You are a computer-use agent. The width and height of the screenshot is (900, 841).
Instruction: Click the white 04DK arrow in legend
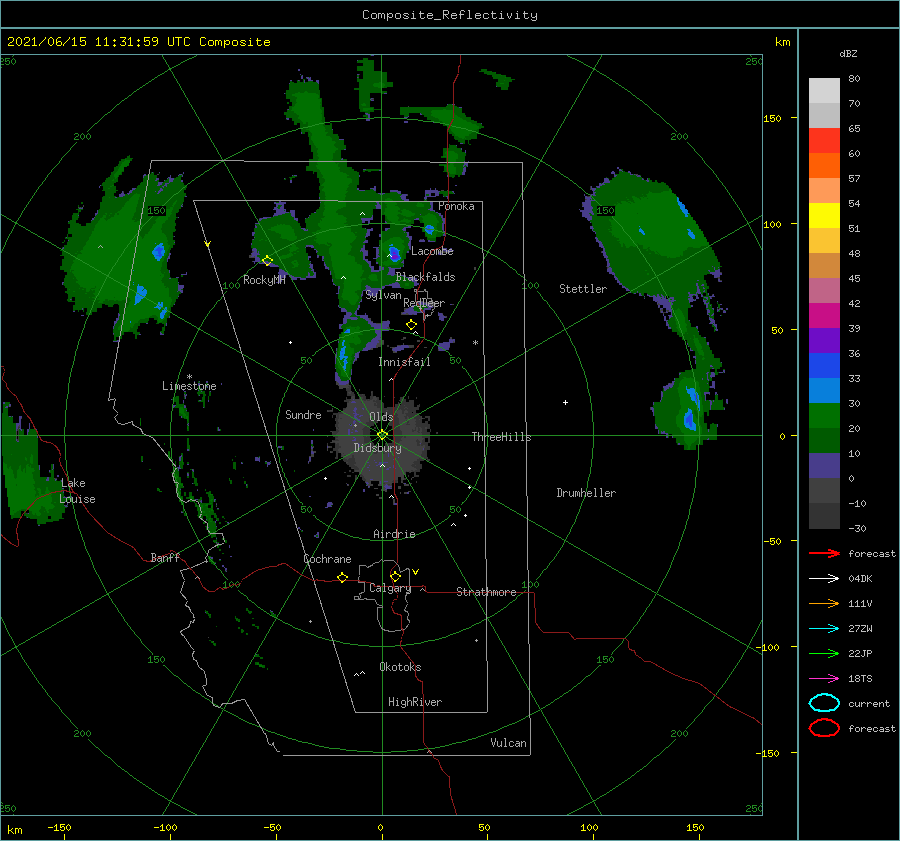[x=824, y=578]
